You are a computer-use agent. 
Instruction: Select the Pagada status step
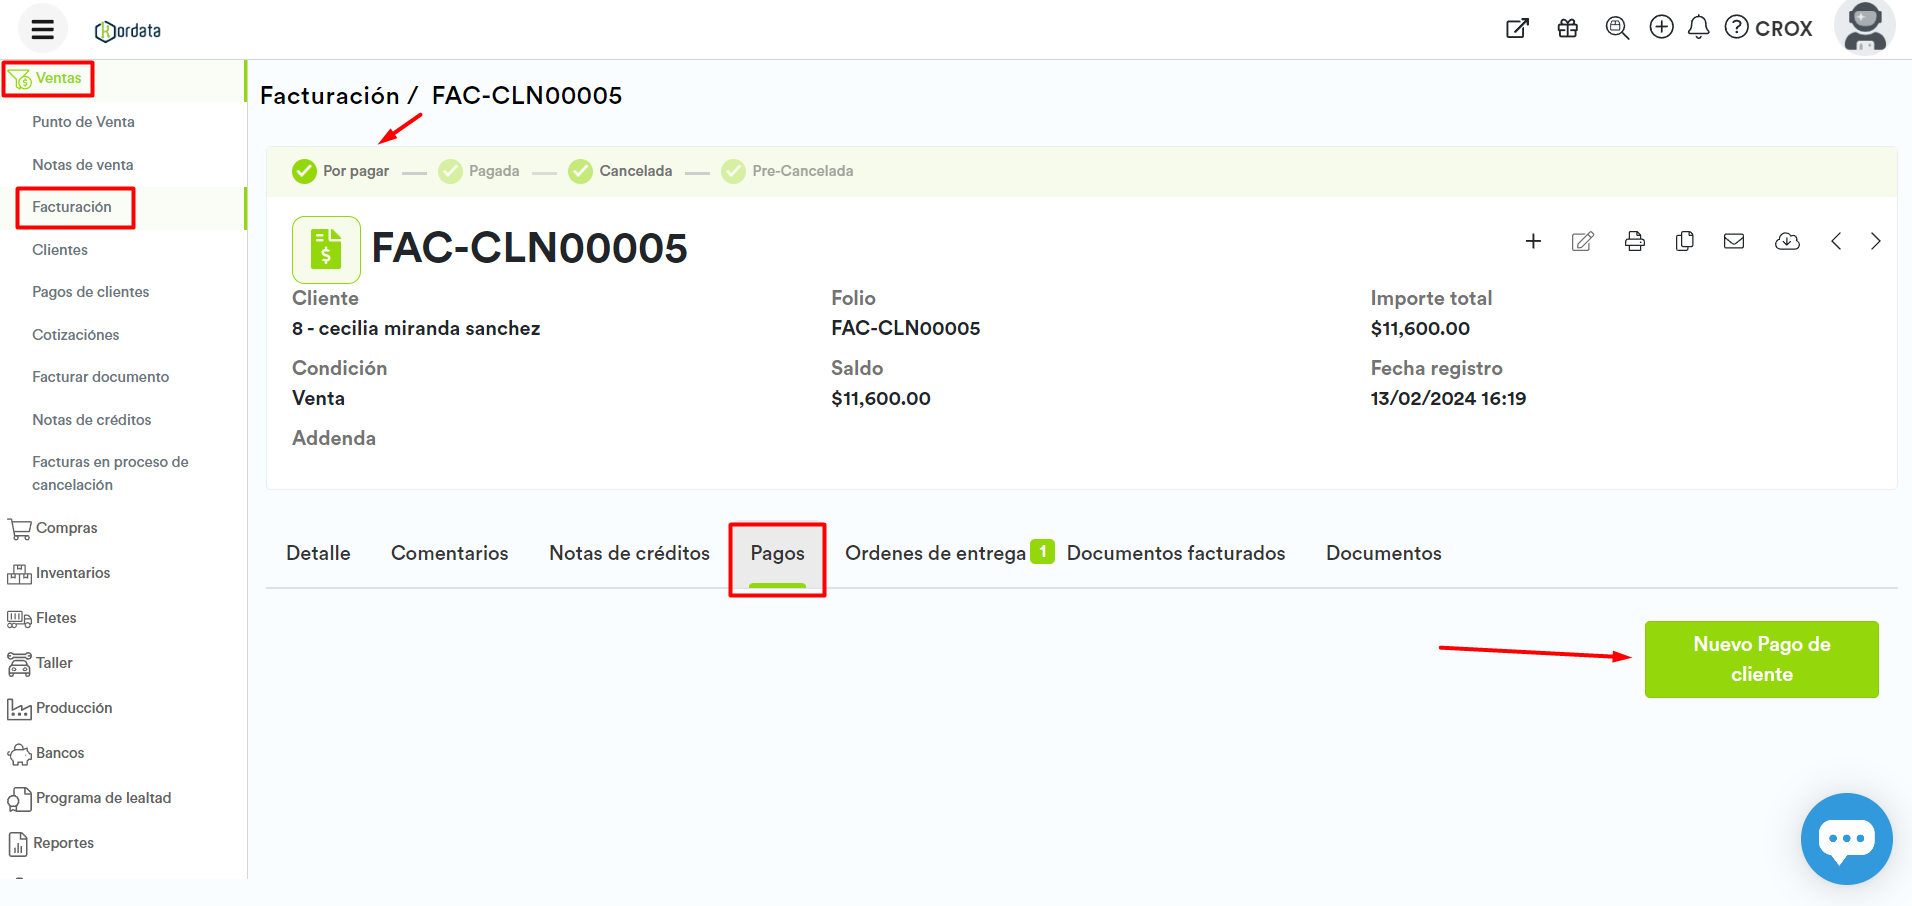tap(480, 171)
